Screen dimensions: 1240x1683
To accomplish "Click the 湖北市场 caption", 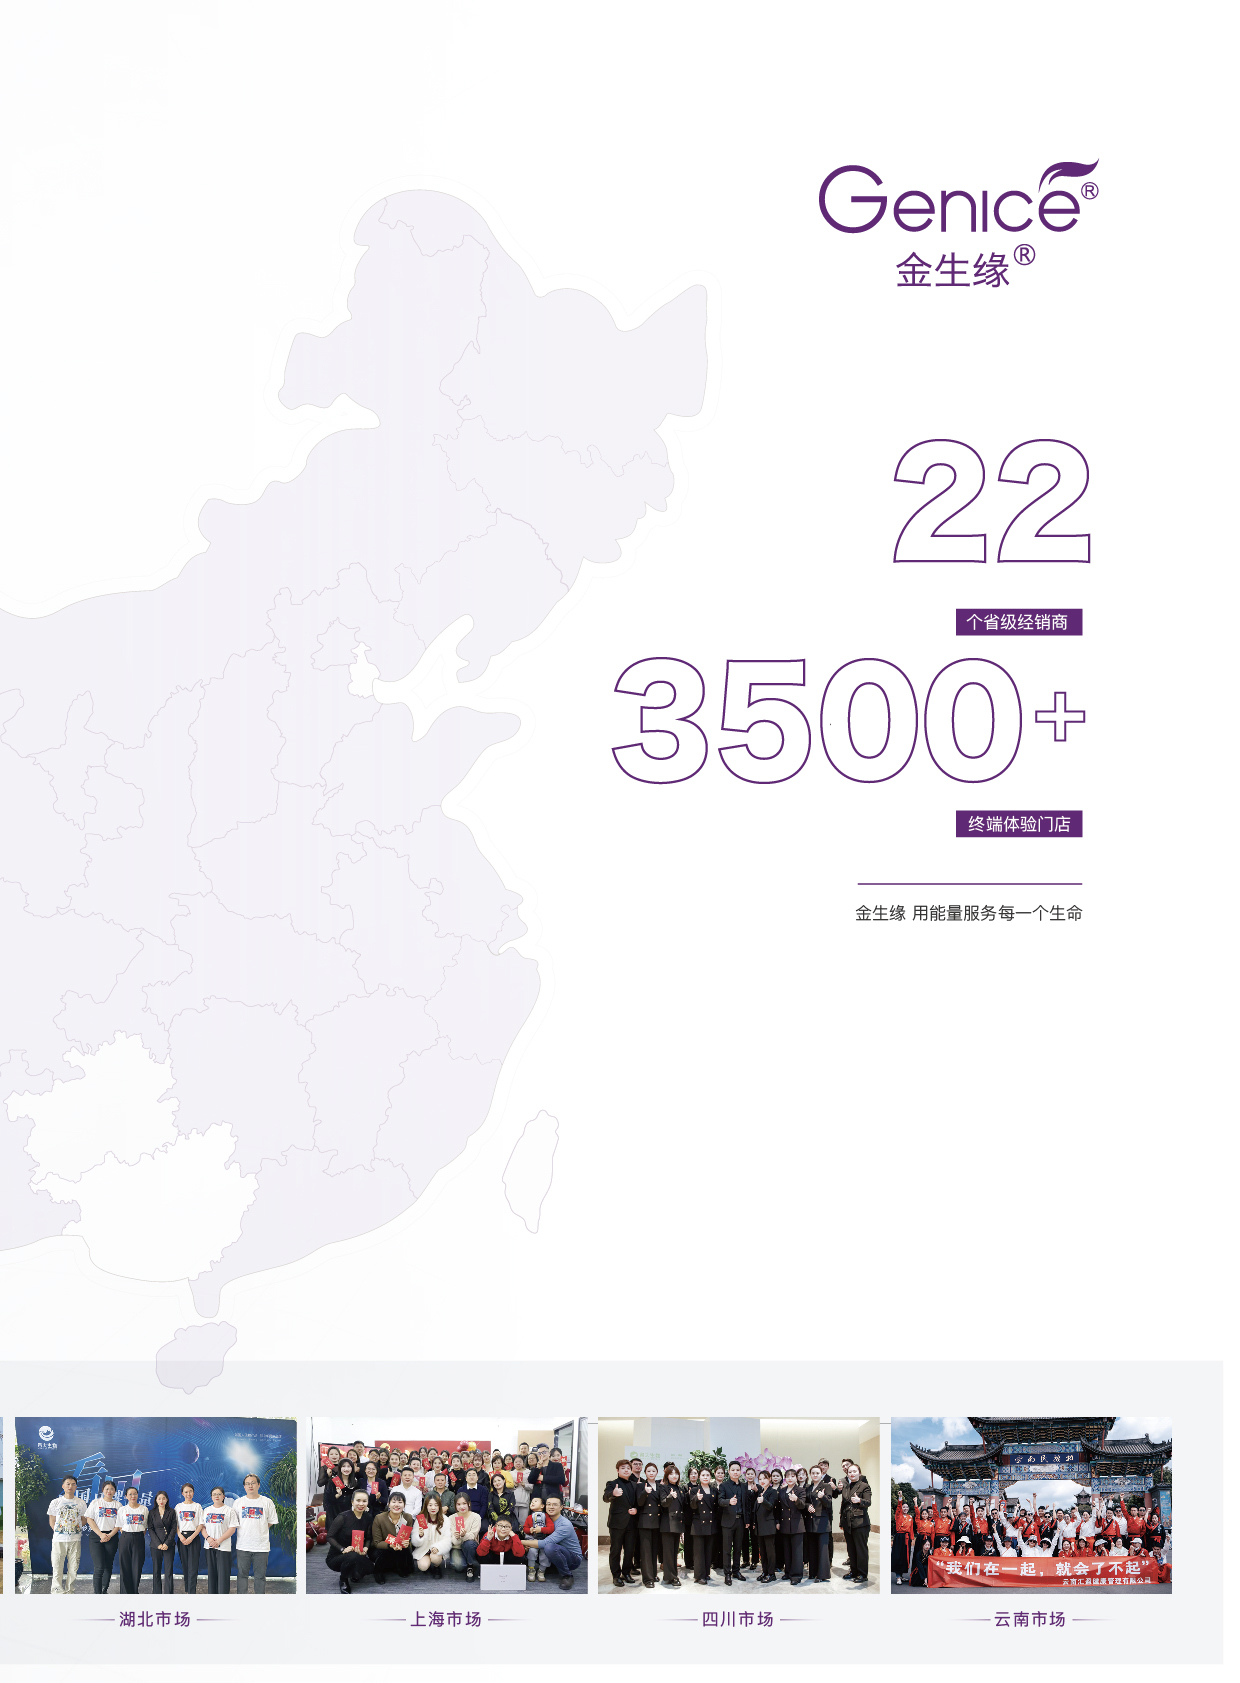I will (x=155, y=1619).
